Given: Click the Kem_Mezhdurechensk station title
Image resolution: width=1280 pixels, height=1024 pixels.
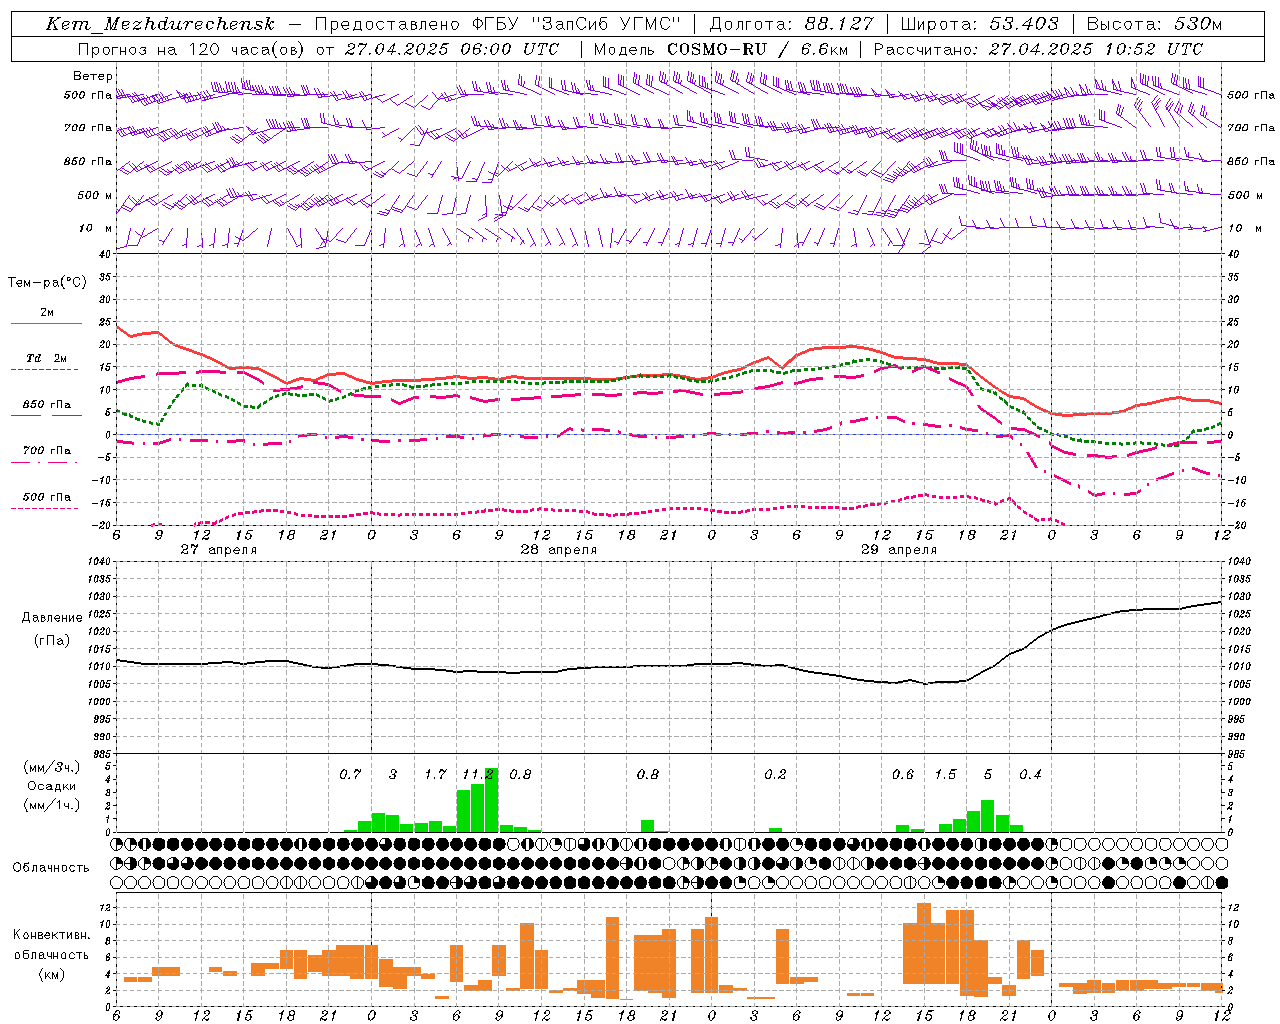Looking at the screenshot, I should pyautogui.click(x=160, y=24).
